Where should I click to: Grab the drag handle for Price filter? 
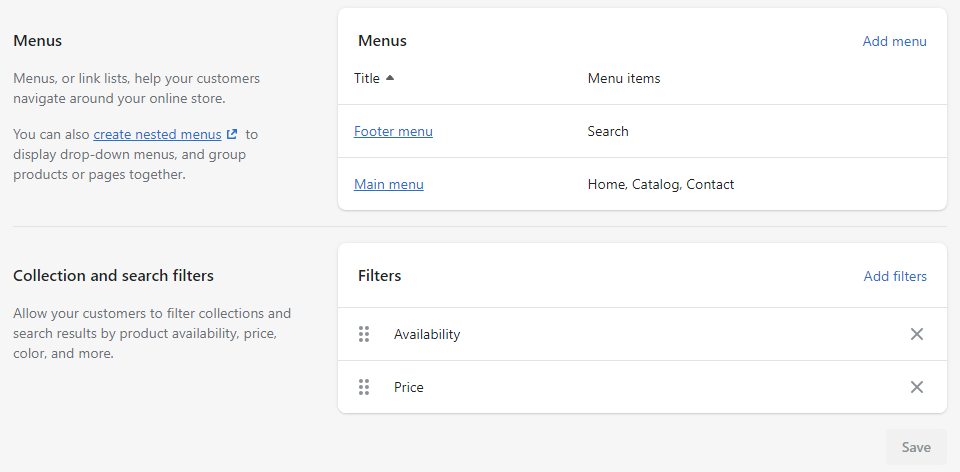coord(364,387)
